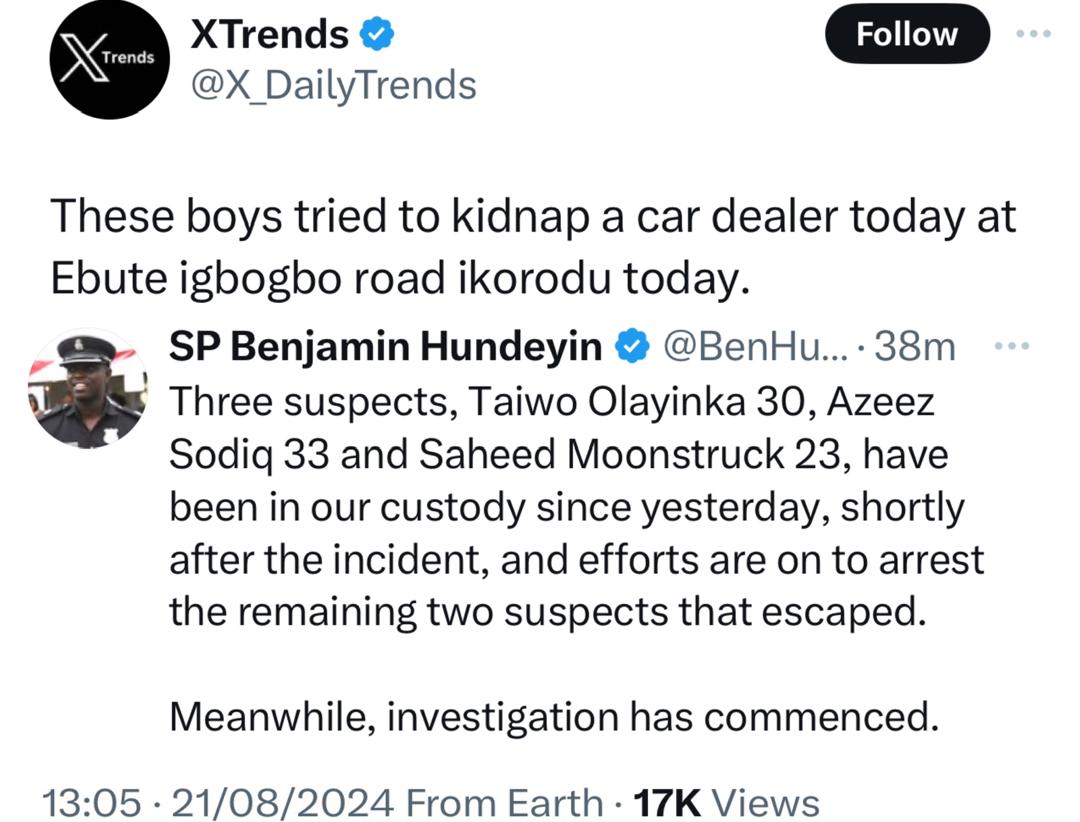Open SP Benjamin Hundeyin's profile name
This screenshot has height=822, width=1080.
click(x=386, y=347)
